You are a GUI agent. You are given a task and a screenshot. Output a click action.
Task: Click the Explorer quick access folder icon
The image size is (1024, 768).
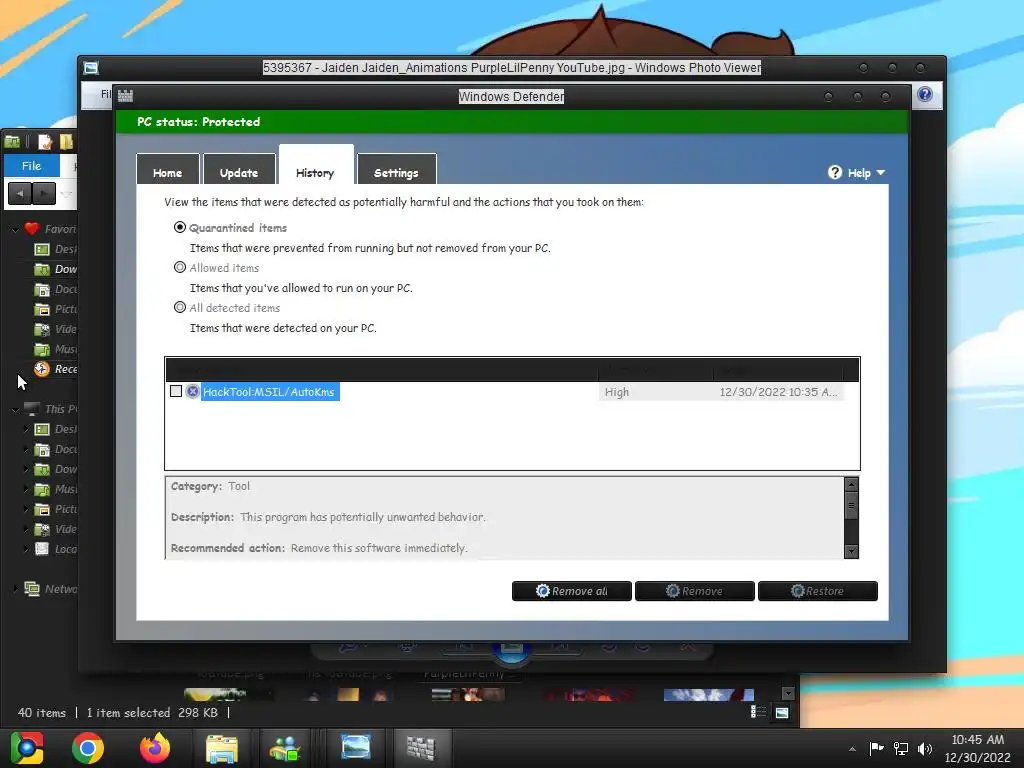[12, 142]
